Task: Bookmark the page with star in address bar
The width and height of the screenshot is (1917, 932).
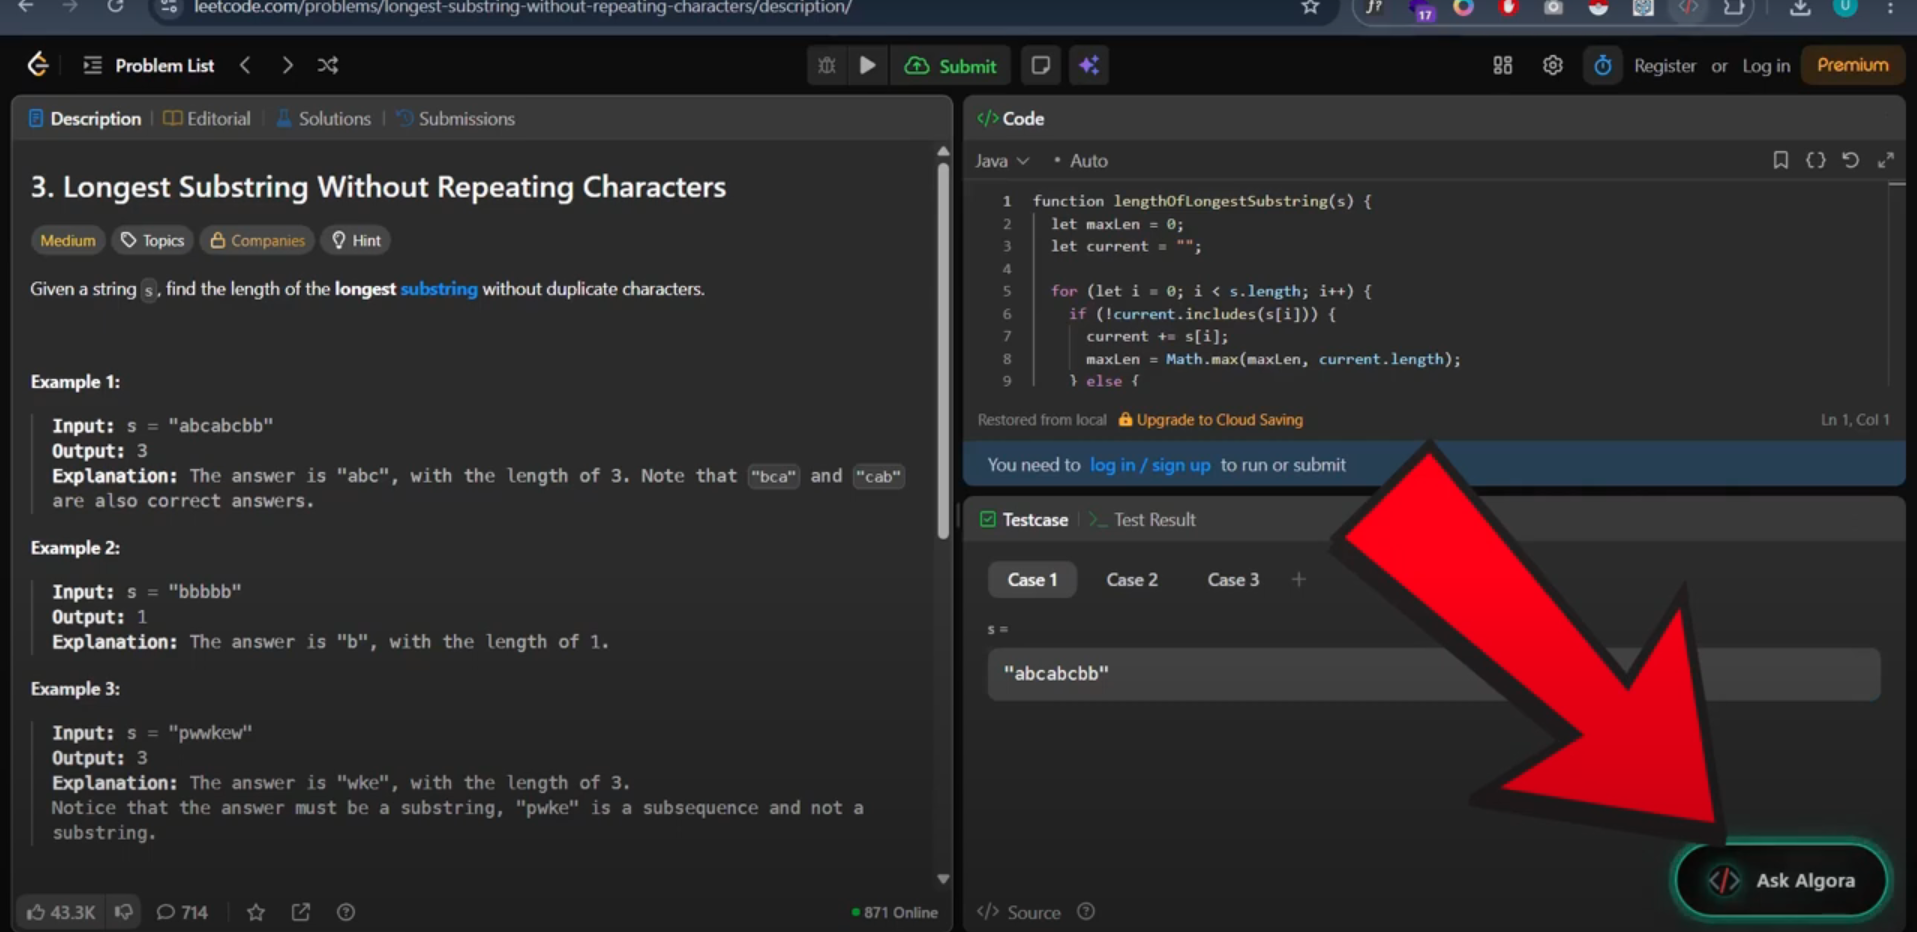Action: point(1310,7)
